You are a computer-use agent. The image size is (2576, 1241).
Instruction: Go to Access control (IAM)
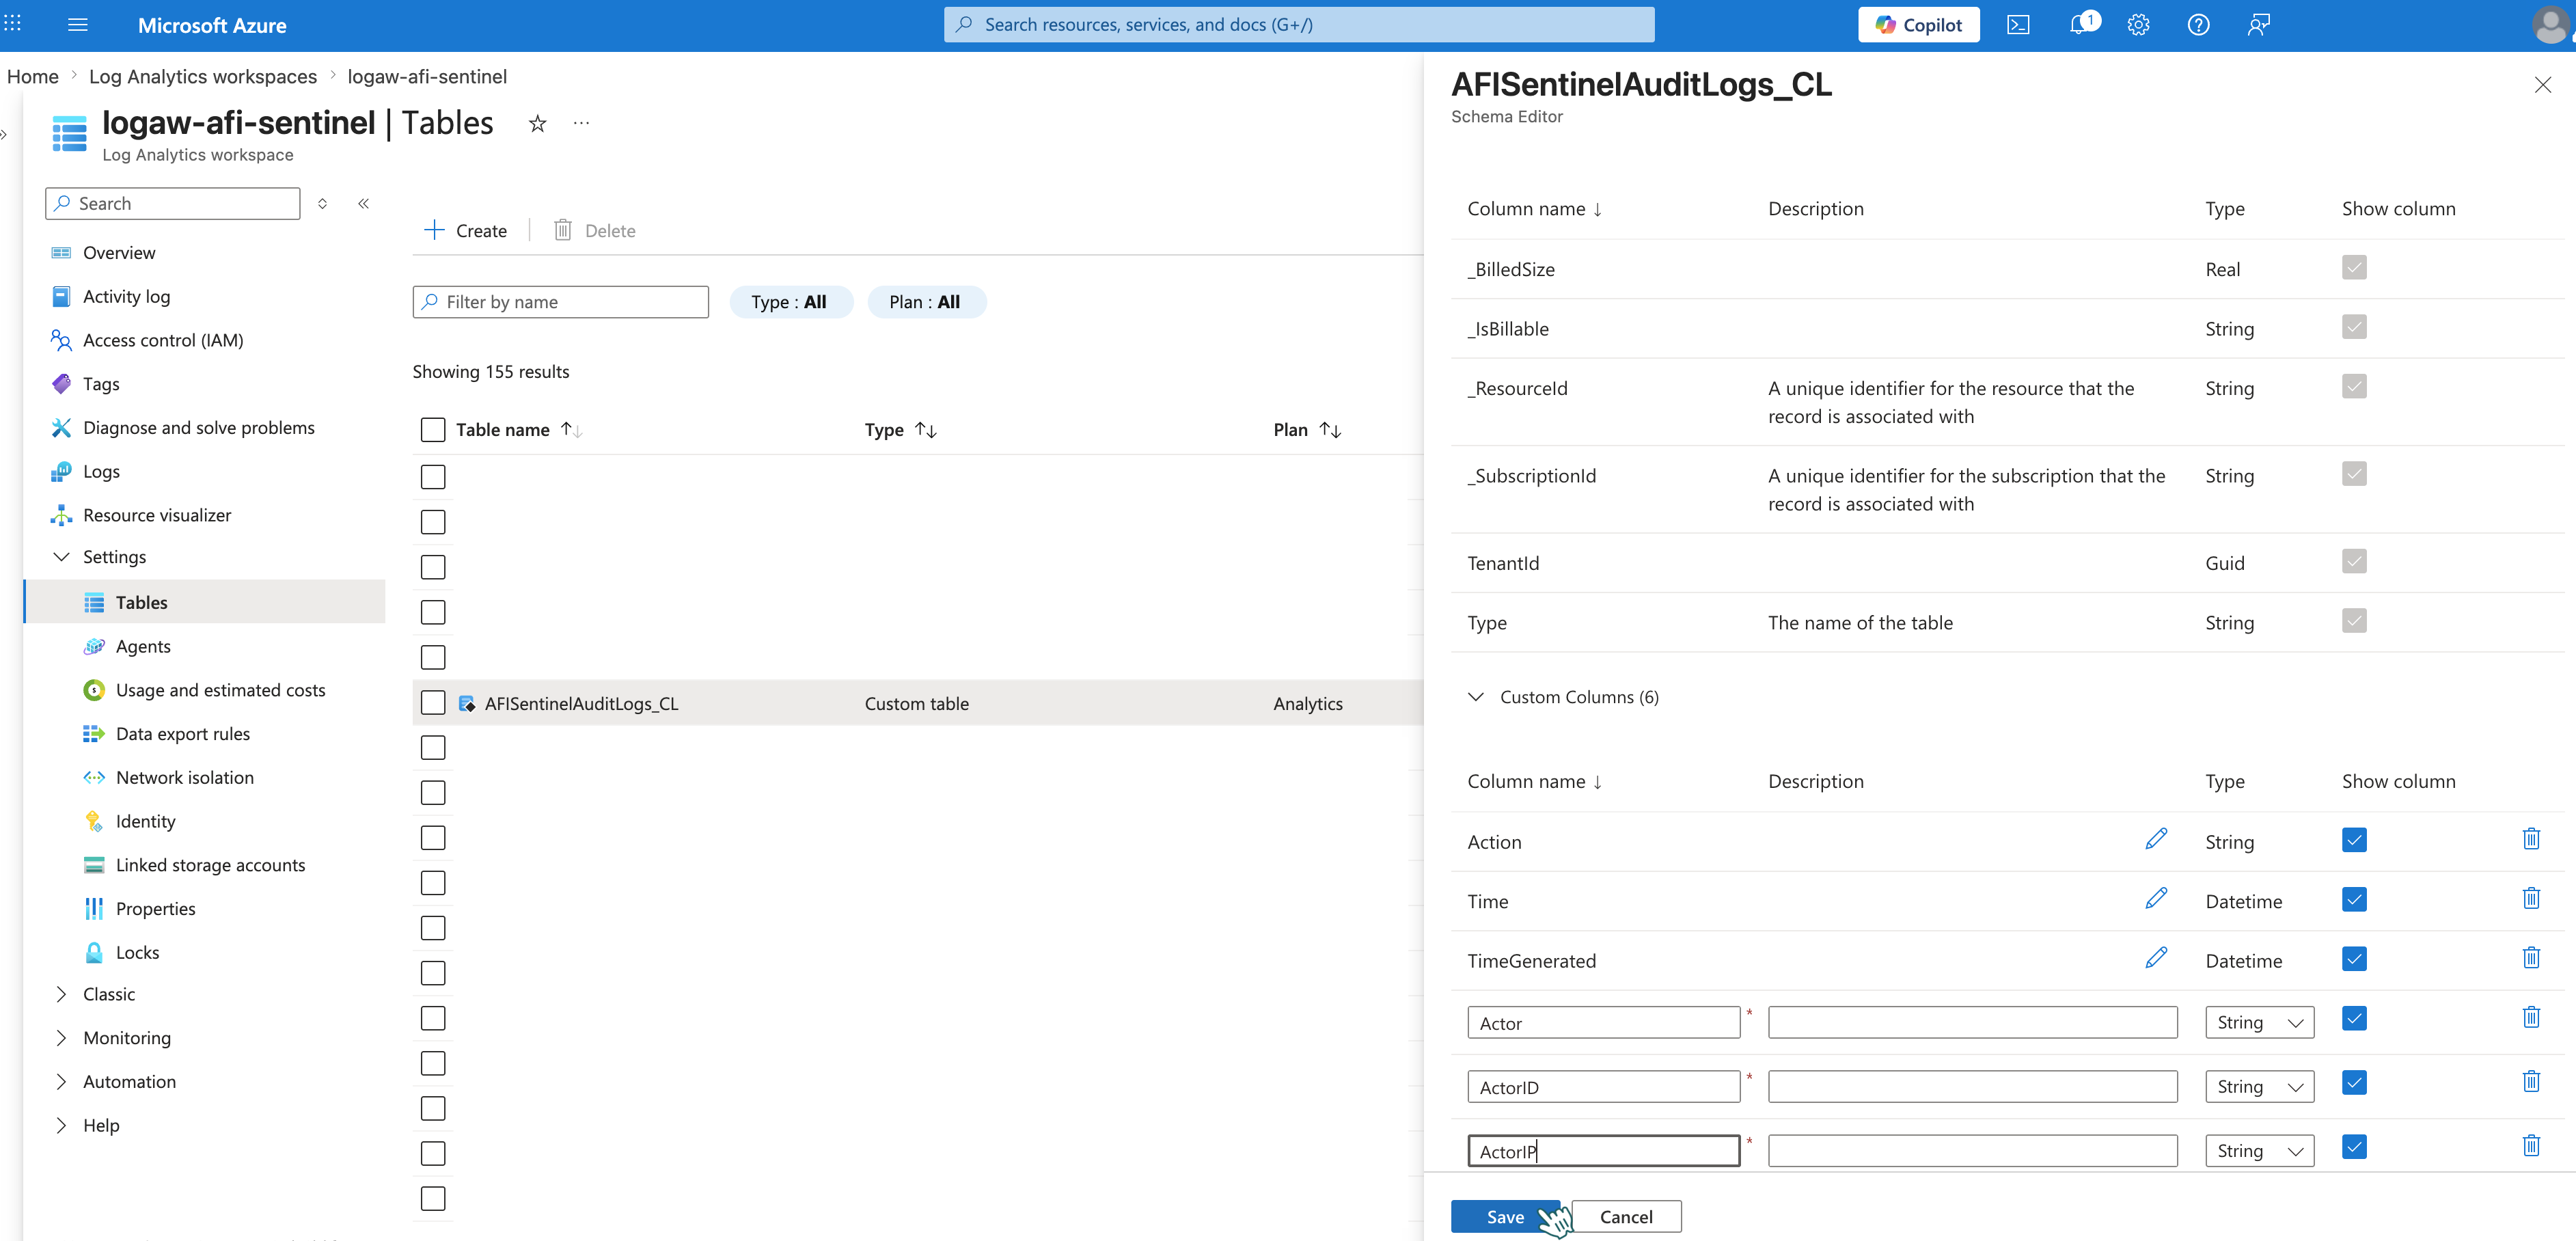[x=163, y=340]
